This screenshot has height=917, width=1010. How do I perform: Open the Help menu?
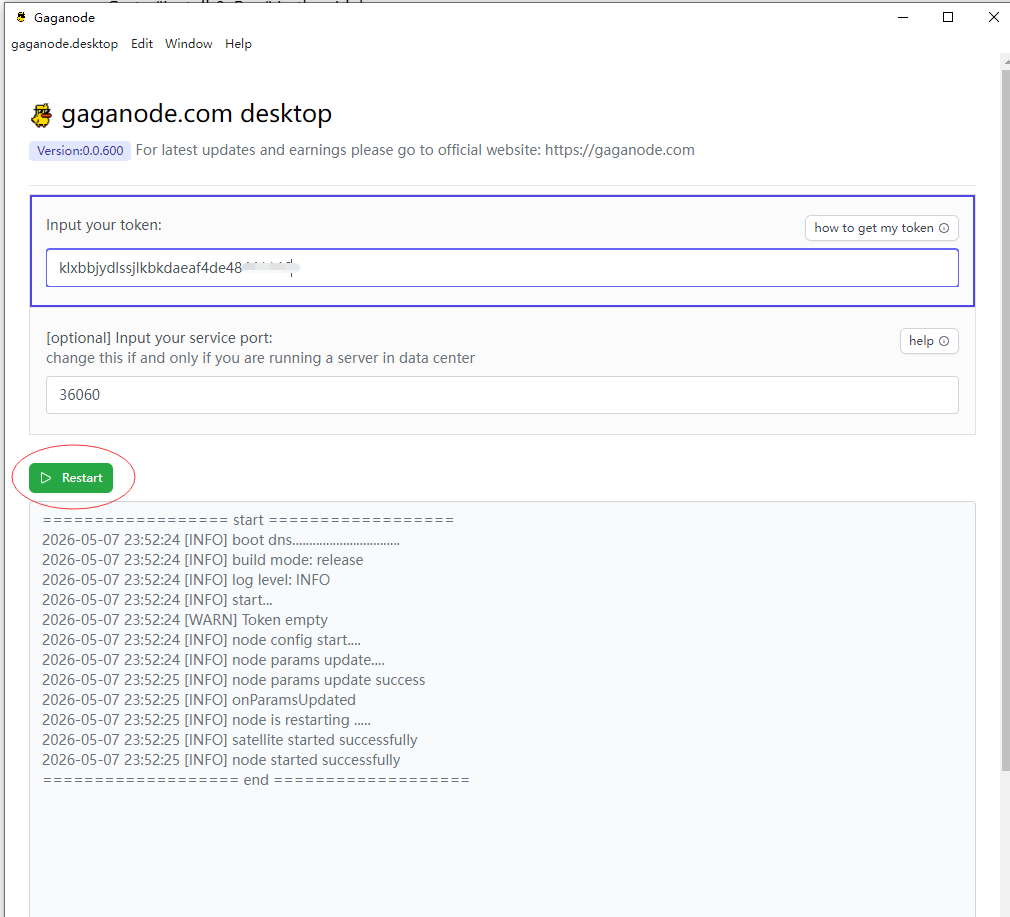238,44
